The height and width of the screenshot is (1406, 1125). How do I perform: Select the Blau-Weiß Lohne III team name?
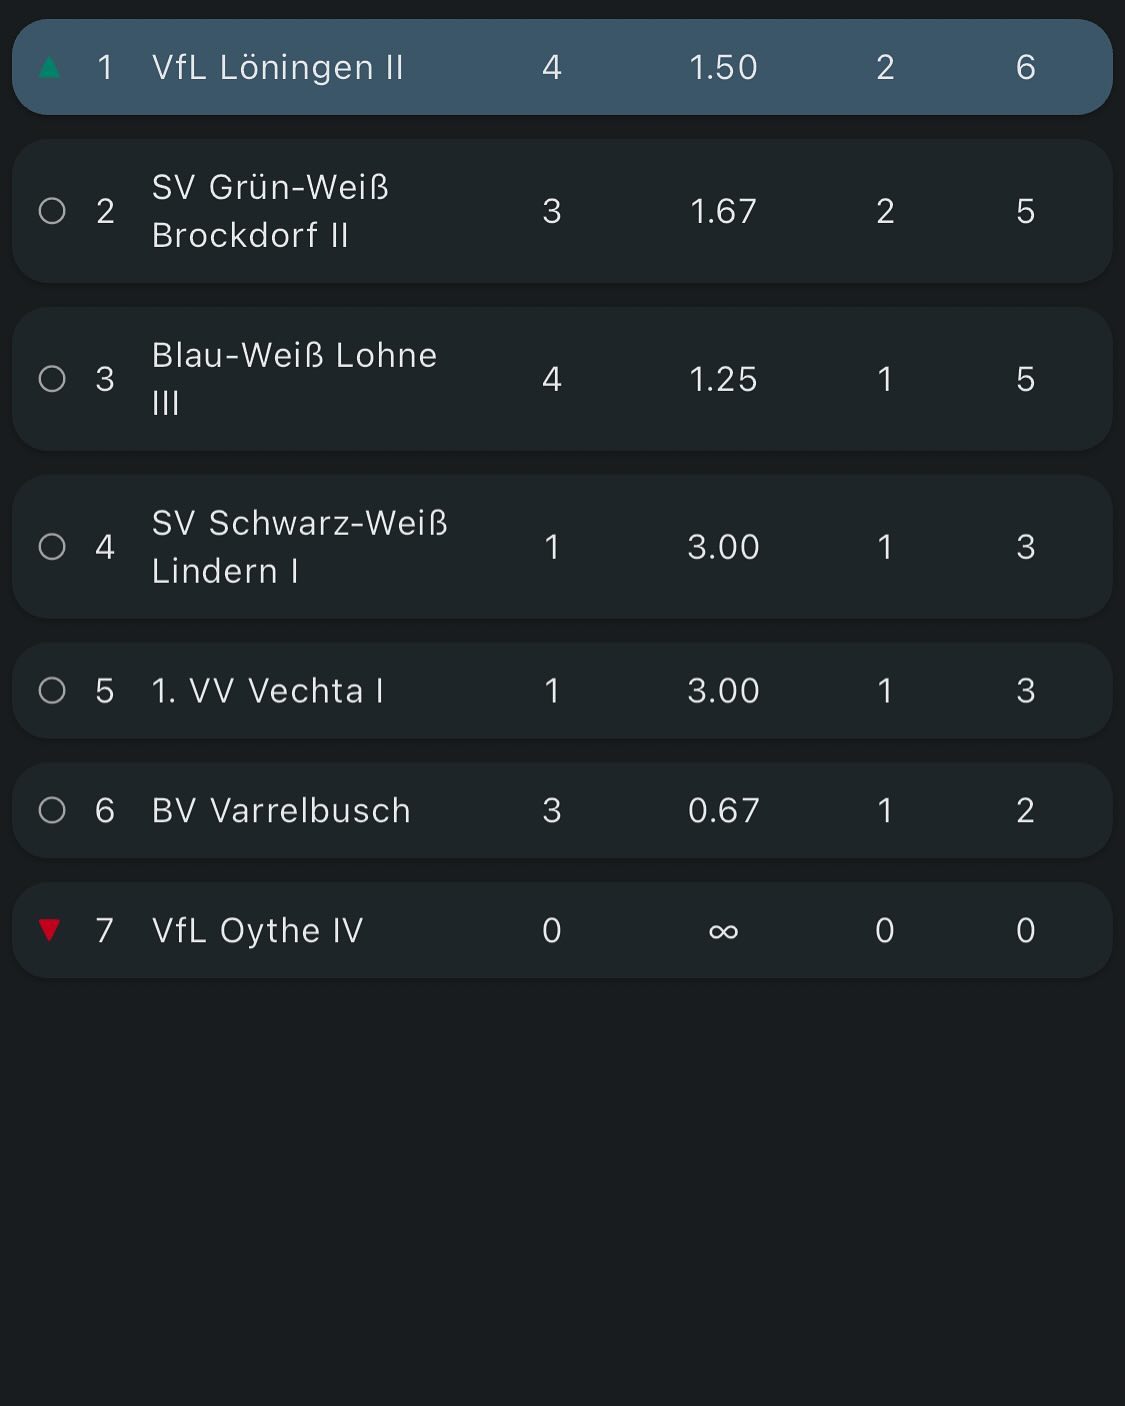tap(294, 379)
